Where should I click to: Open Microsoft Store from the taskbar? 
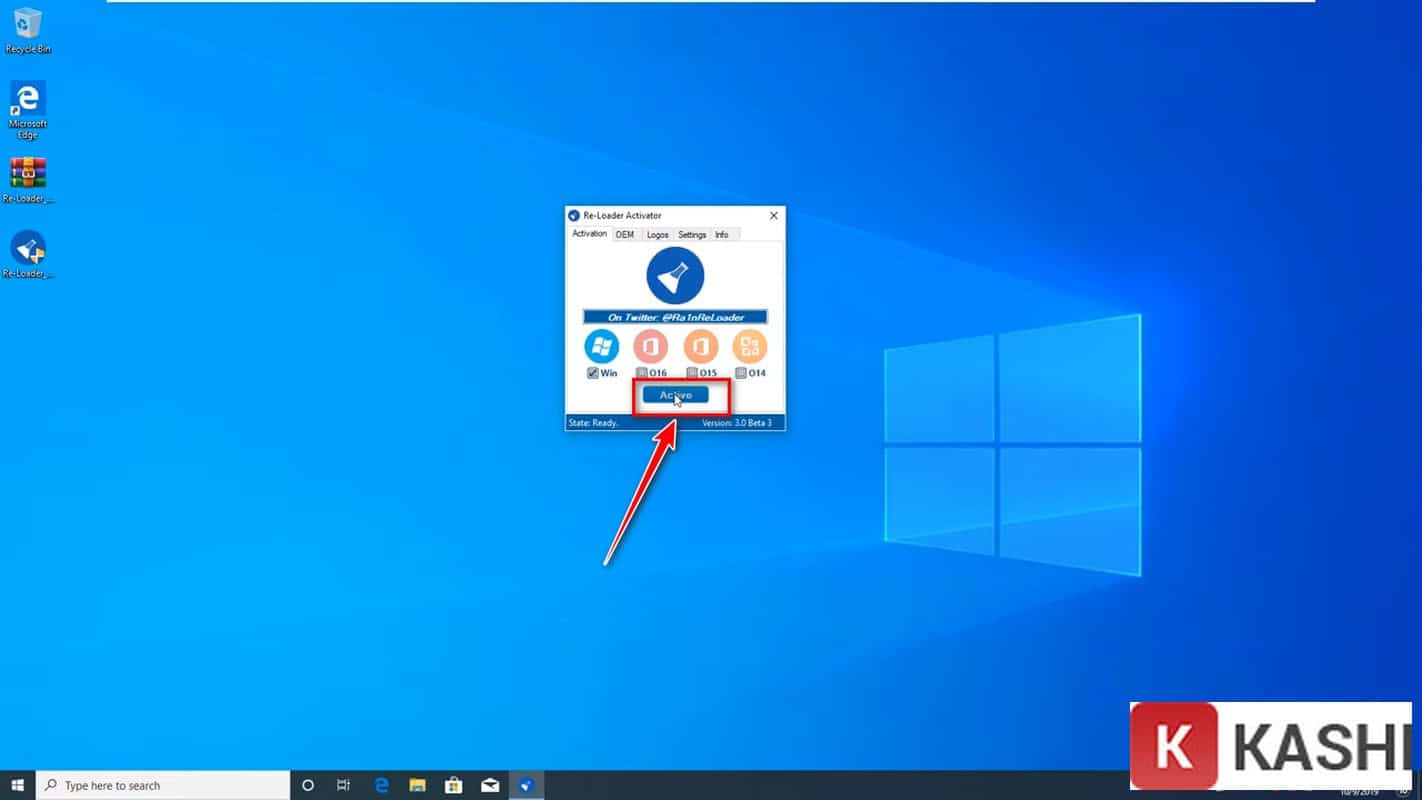[453, 785]
